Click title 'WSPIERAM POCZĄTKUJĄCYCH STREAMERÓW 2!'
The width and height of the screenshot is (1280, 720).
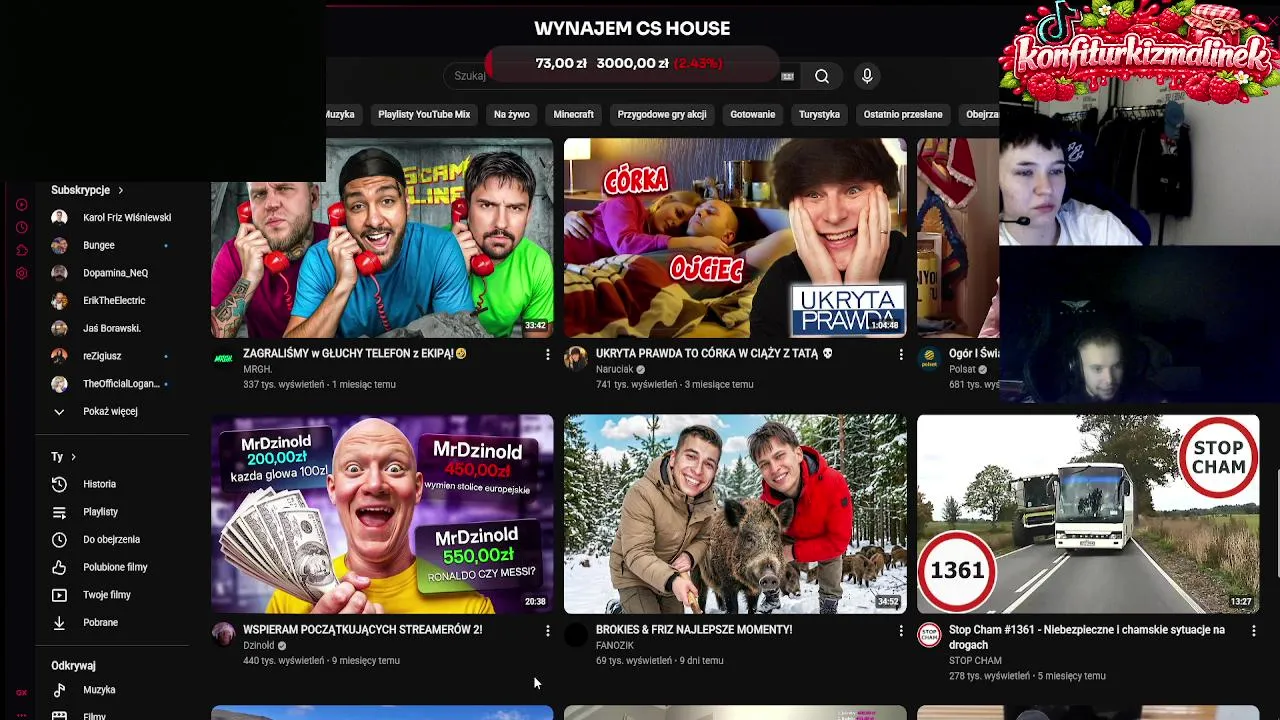[362, 630]
